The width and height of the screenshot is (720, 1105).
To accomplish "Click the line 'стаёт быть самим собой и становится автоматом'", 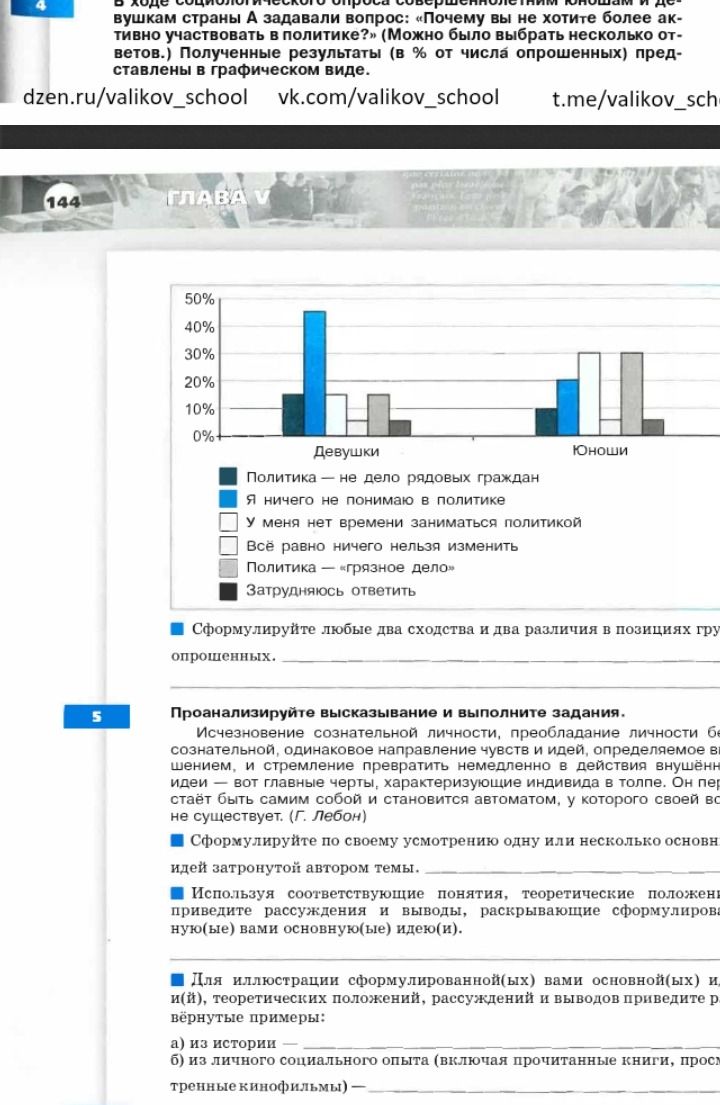I will click(445, 799).
